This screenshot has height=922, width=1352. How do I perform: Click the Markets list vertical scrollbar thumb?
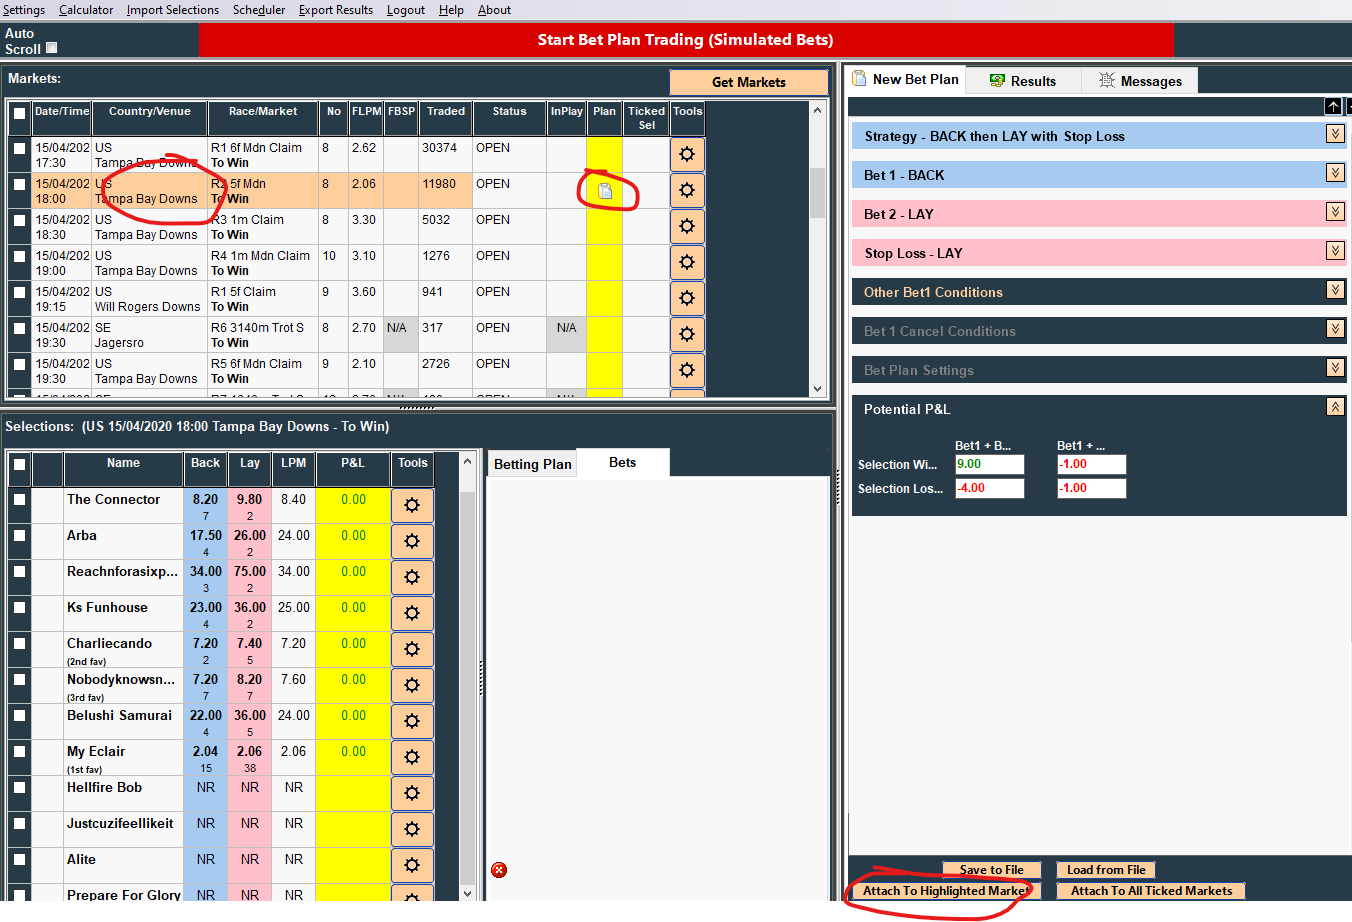pyautogui.click(x=817, y=192)
